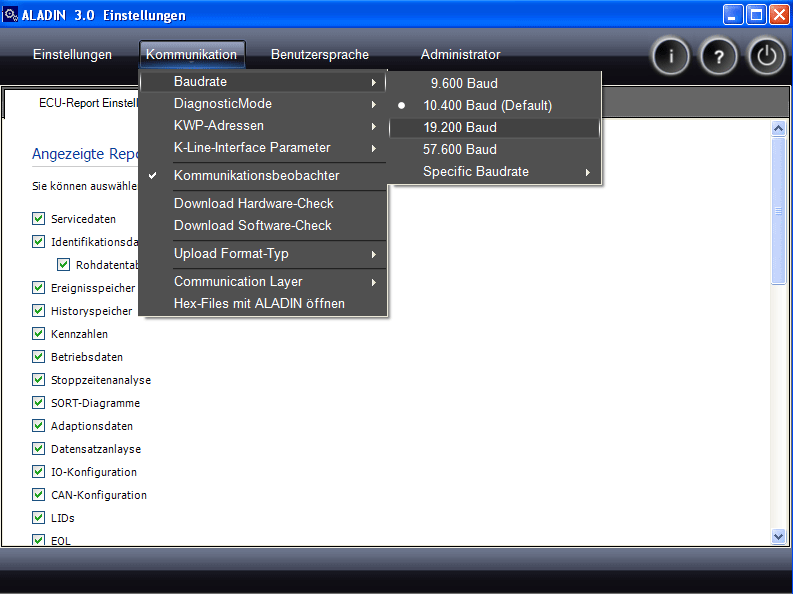Image resolution: width=793 pixels, height=594 pixels.
Task: Toggle the Servicedaten checkbox
Action: [x=38, y=218]
